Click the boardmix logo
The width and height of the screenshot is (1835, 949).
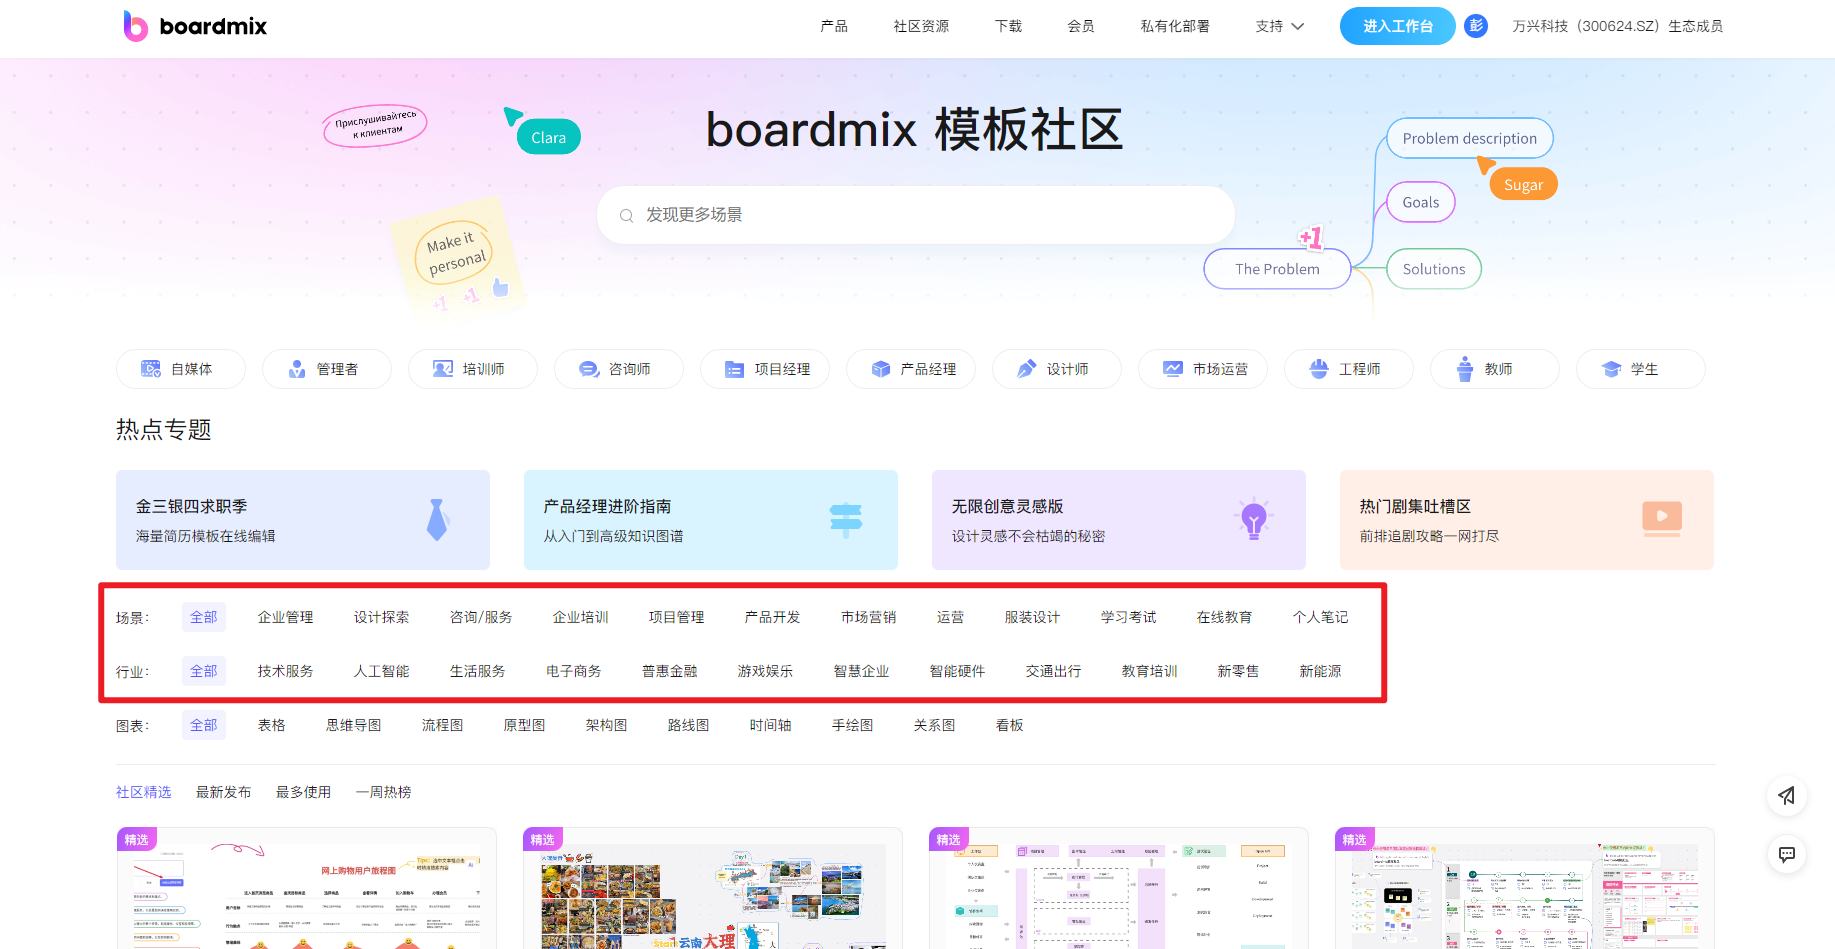[x=194, y=25]
